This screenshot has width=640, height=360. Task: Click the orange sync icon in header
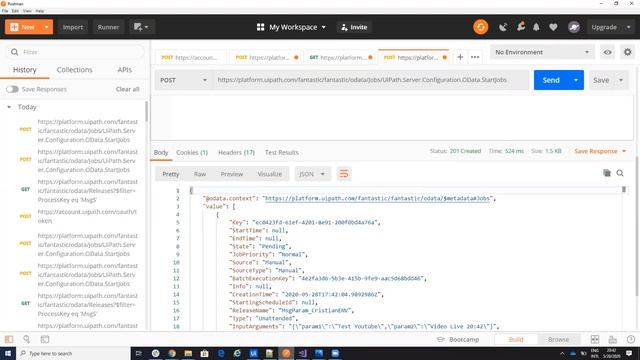click(x=480, y=27)
